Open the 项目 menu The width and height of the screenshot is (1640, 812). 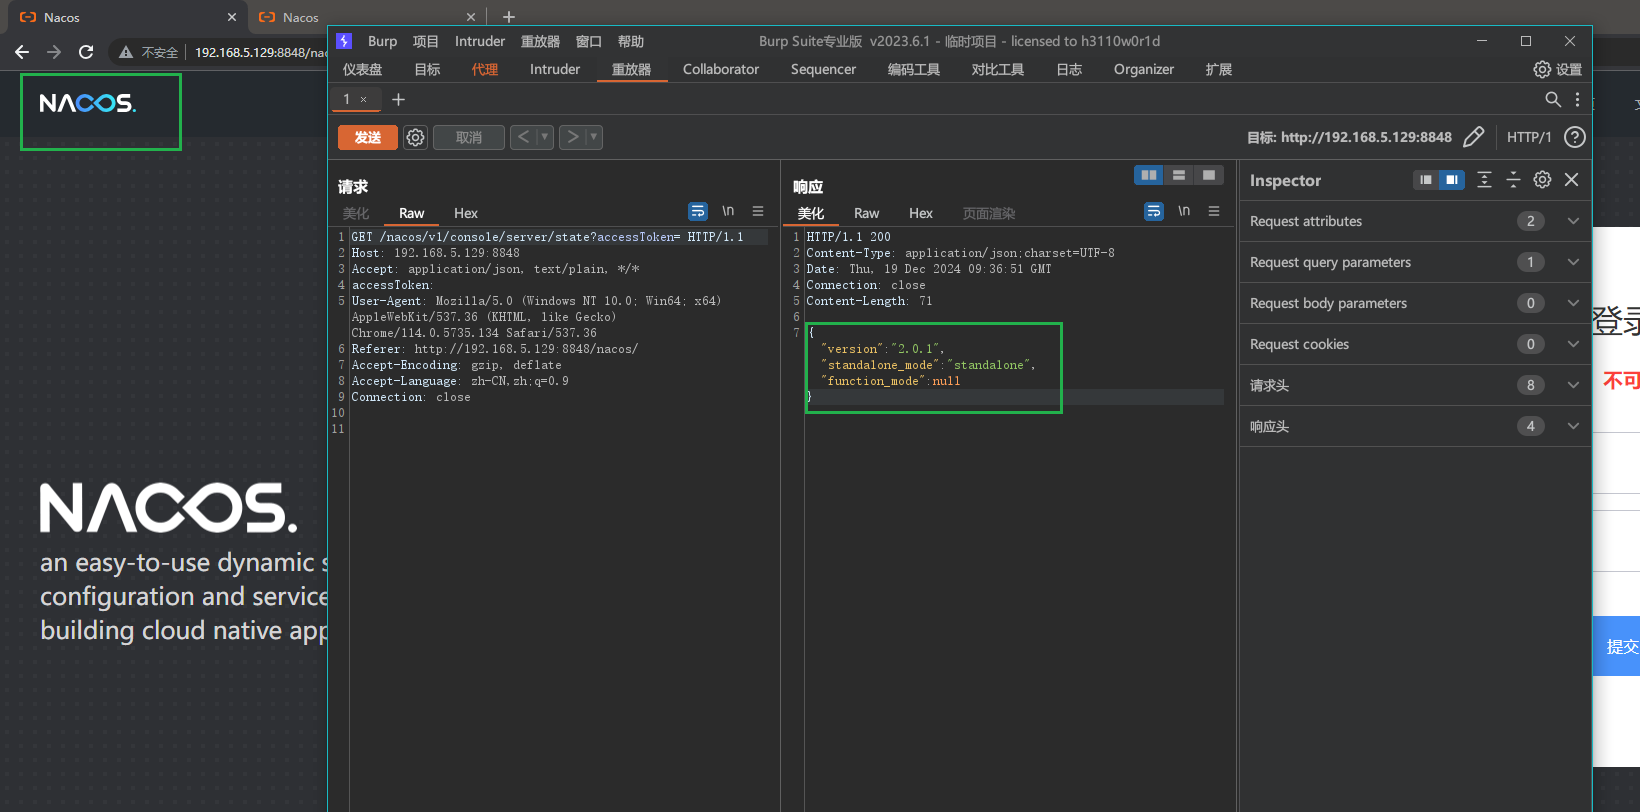click(x=426, y=41)
